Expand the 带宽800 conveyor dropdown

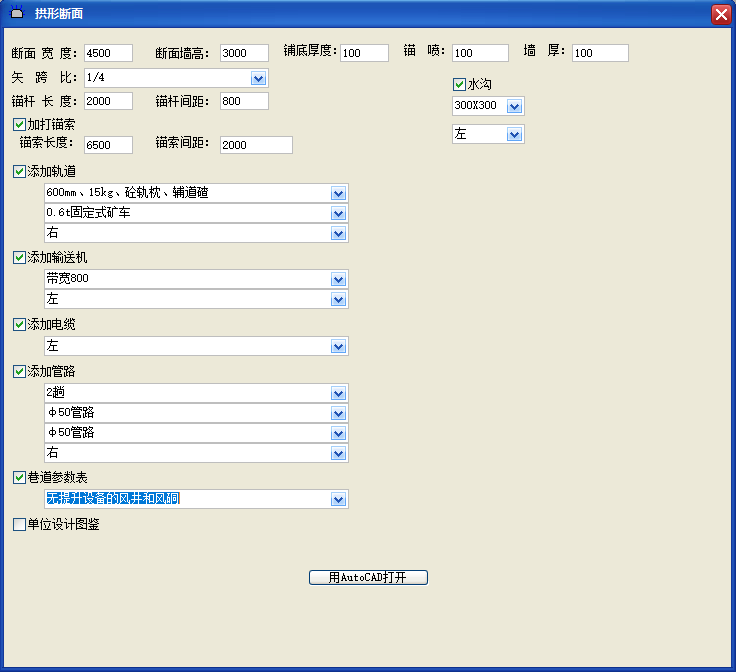[x=338, y=279]
